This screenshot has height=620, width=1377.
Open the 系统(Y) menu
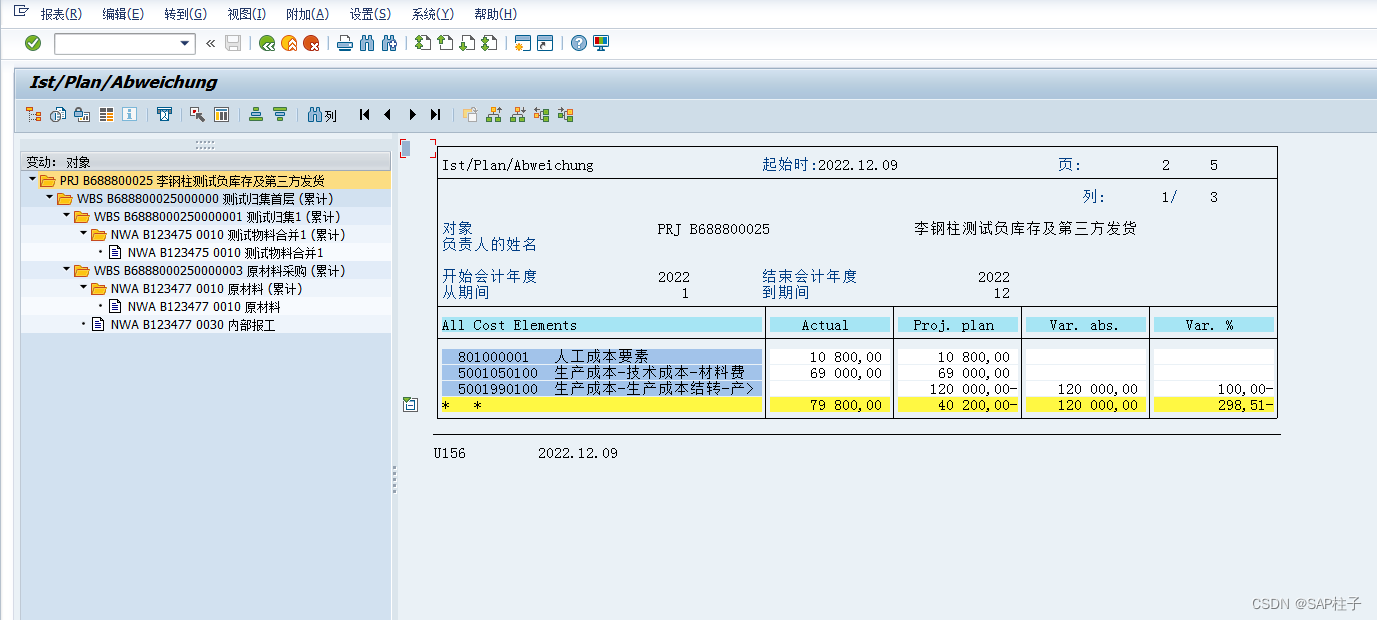click(432, 14)
